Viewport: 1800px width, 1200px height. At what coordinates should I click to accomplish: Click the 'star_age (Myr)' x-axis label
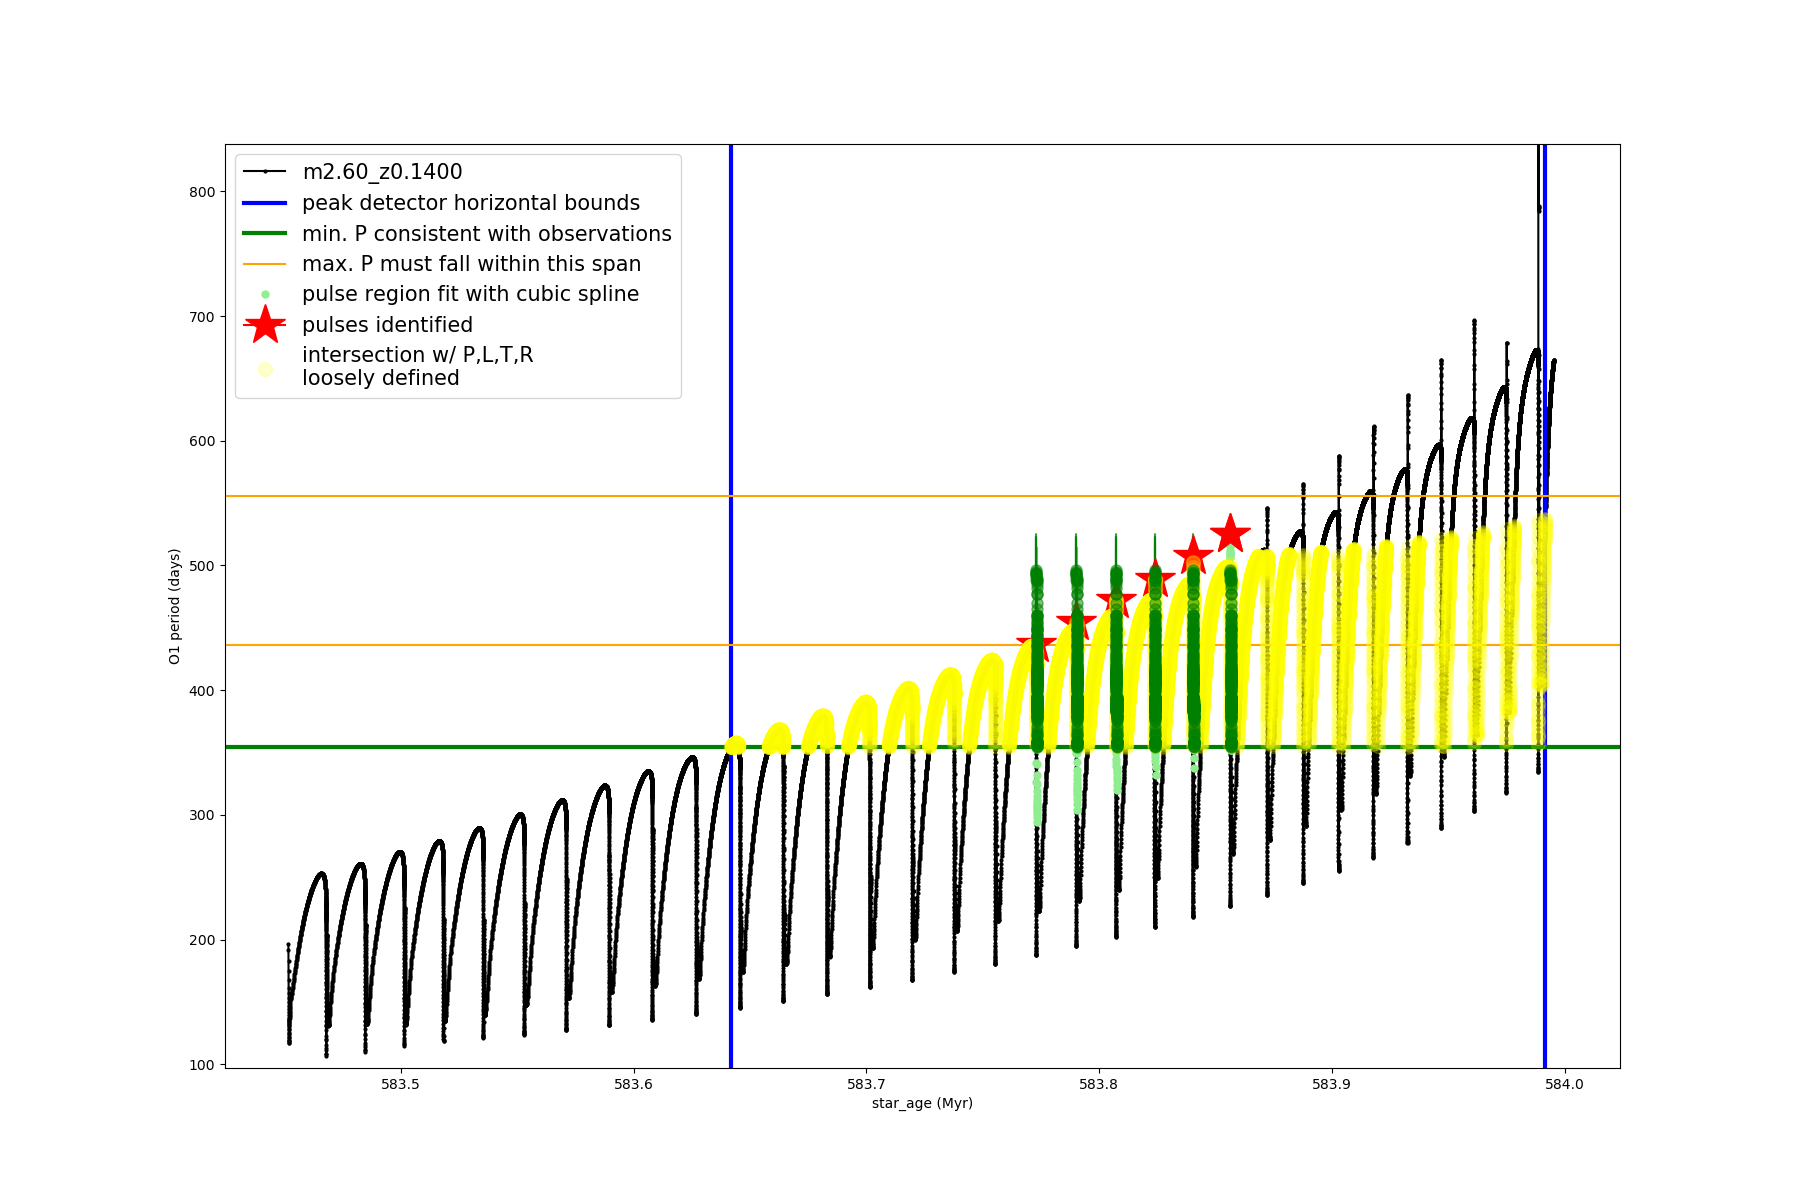[x=922, y=1103]
